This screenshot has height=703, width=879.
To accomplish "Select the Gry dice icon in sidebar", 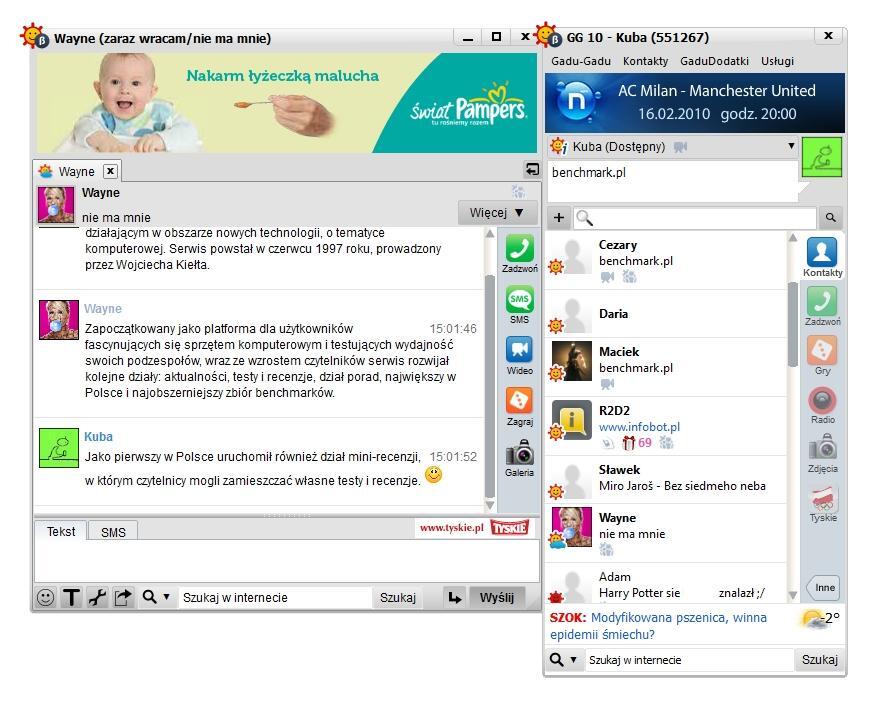I will (x=822, y=351).
